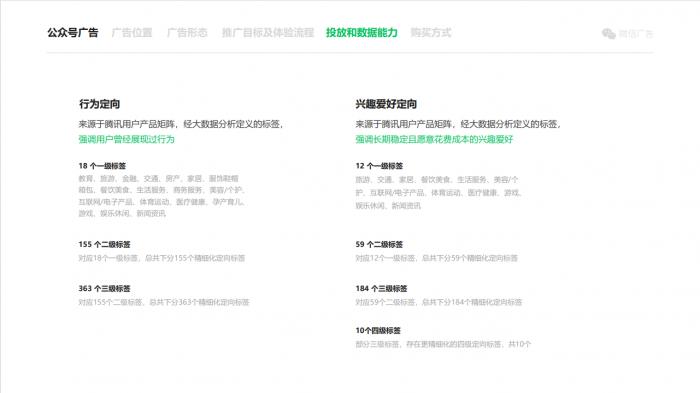Click description 对应155个二级标签 under 363 label
The image size is (700, 393).
pos(164,302)
